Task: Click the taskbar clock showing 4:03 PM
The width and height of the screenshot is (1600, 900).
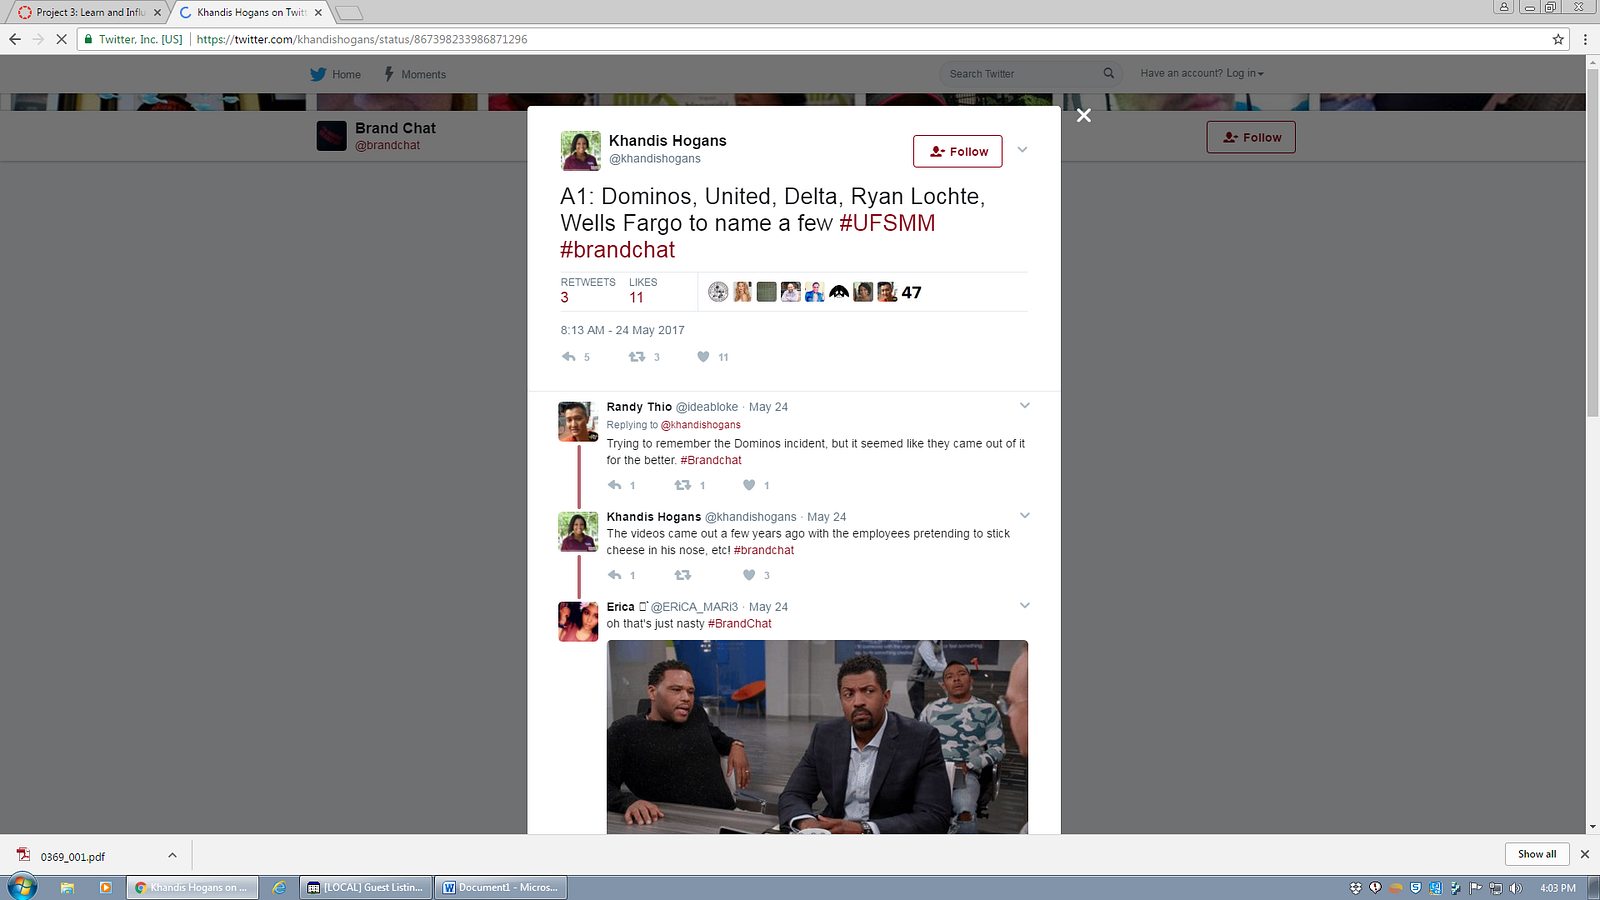Action: [x=1558, y=888]
